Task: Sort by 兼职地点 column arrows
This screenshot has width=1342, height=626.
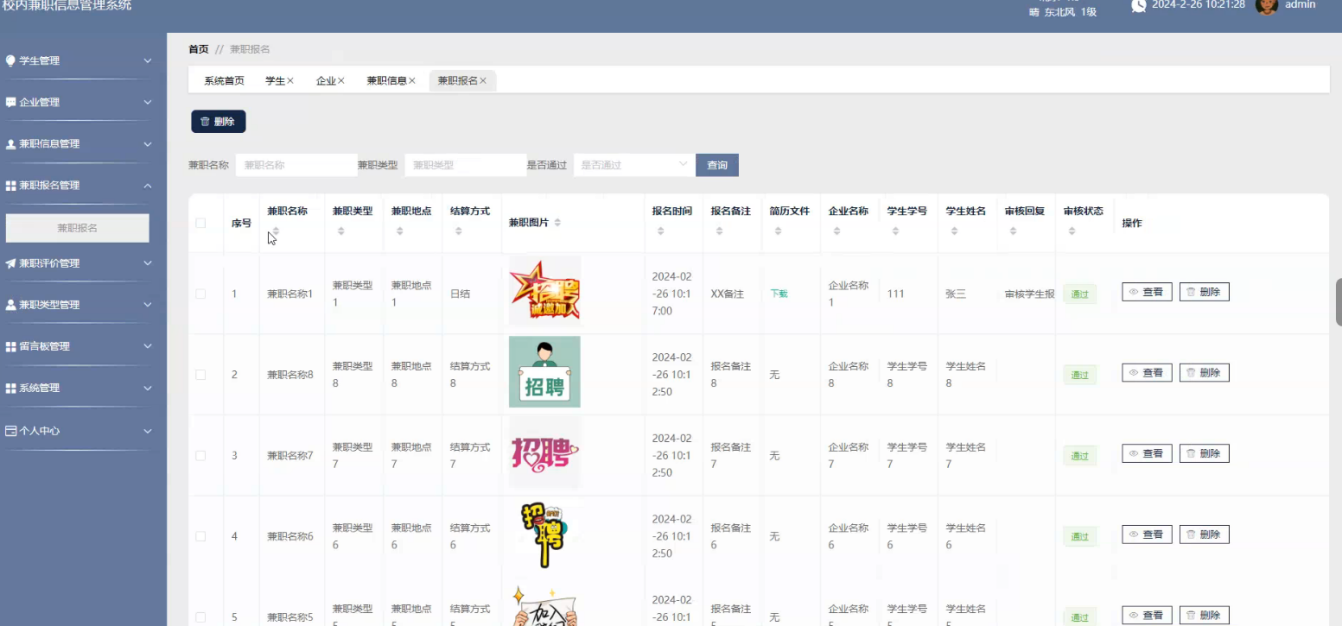Action: [400, 231]
